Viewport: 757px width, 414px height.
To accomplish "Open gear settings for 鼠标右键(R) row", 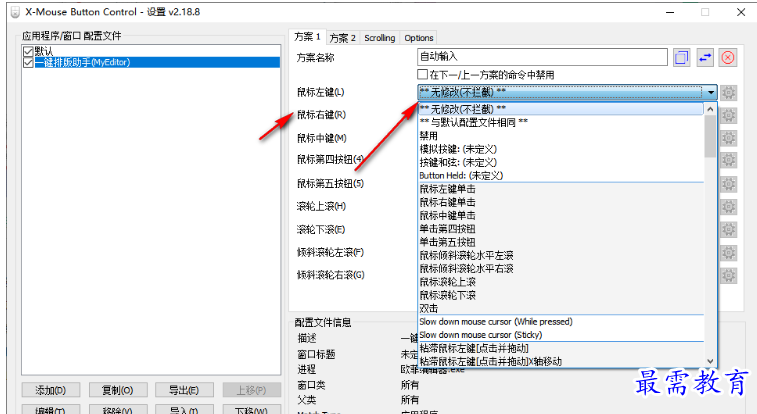I will click(x=729, y=115).
